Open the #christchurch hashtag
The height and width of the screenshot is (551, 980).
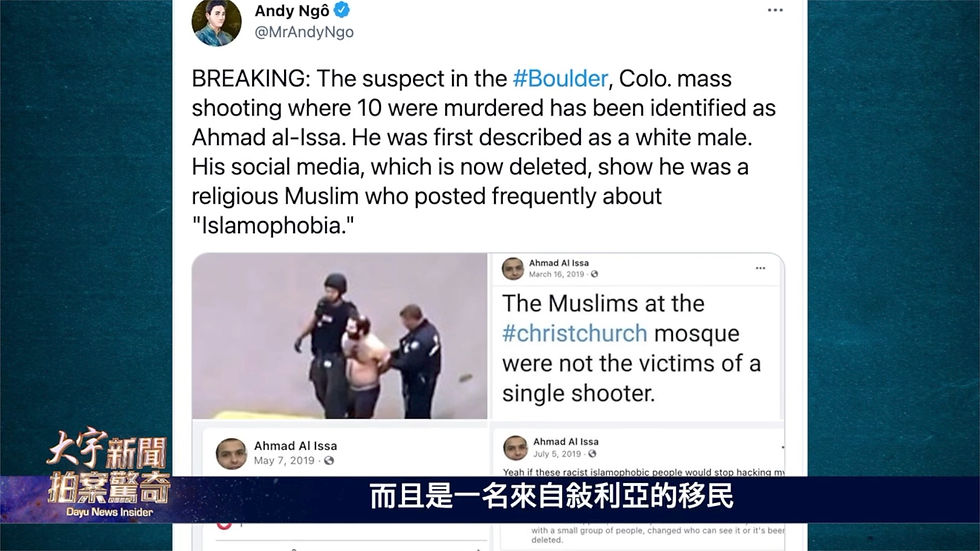pyautogui.click(x=574, y=333)
